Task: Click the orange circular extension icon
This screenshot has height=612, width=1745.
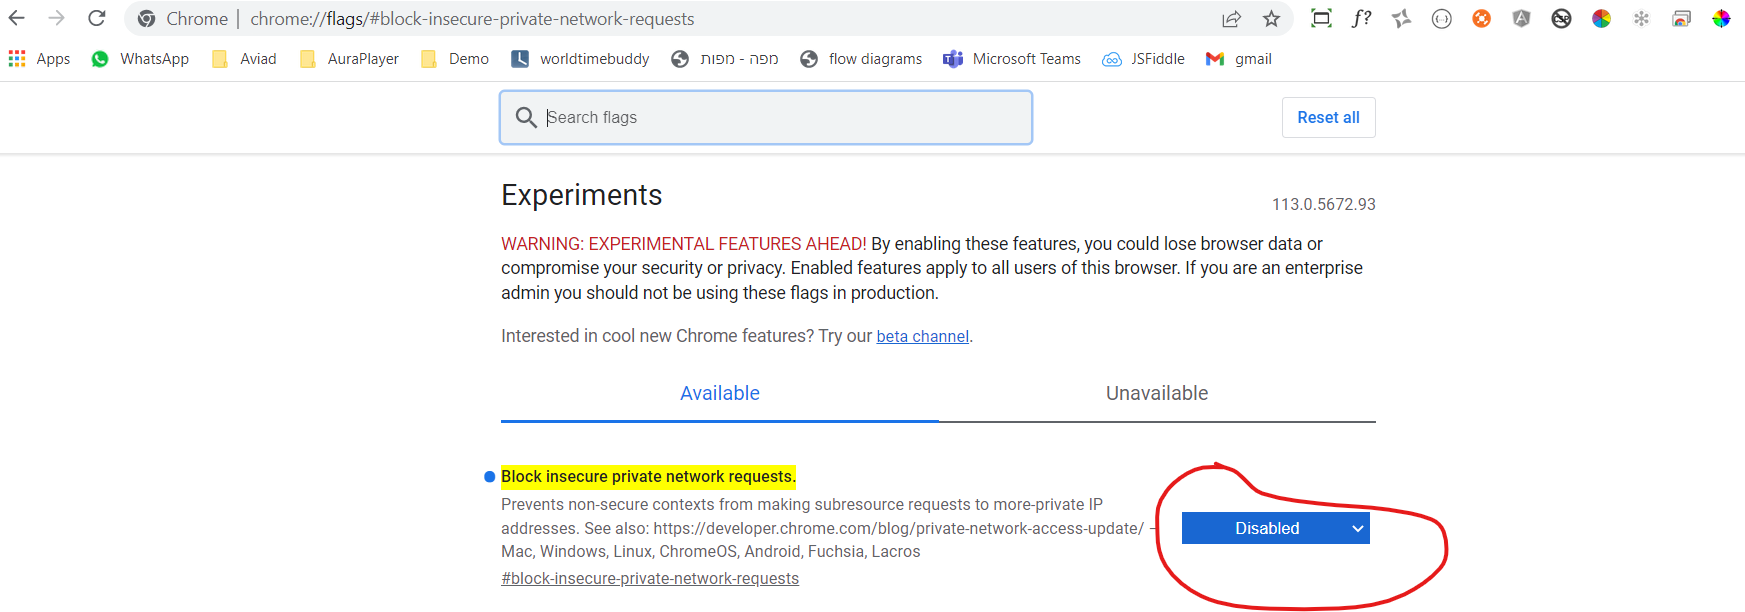Action: 1481,18
